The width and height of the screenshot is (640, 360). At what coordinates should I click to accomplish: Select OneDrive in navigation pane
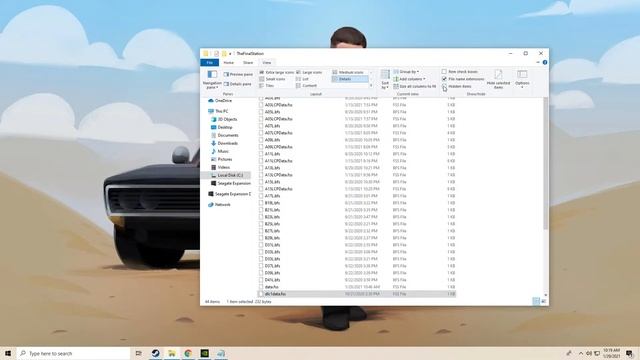click(x=220, y=100)
